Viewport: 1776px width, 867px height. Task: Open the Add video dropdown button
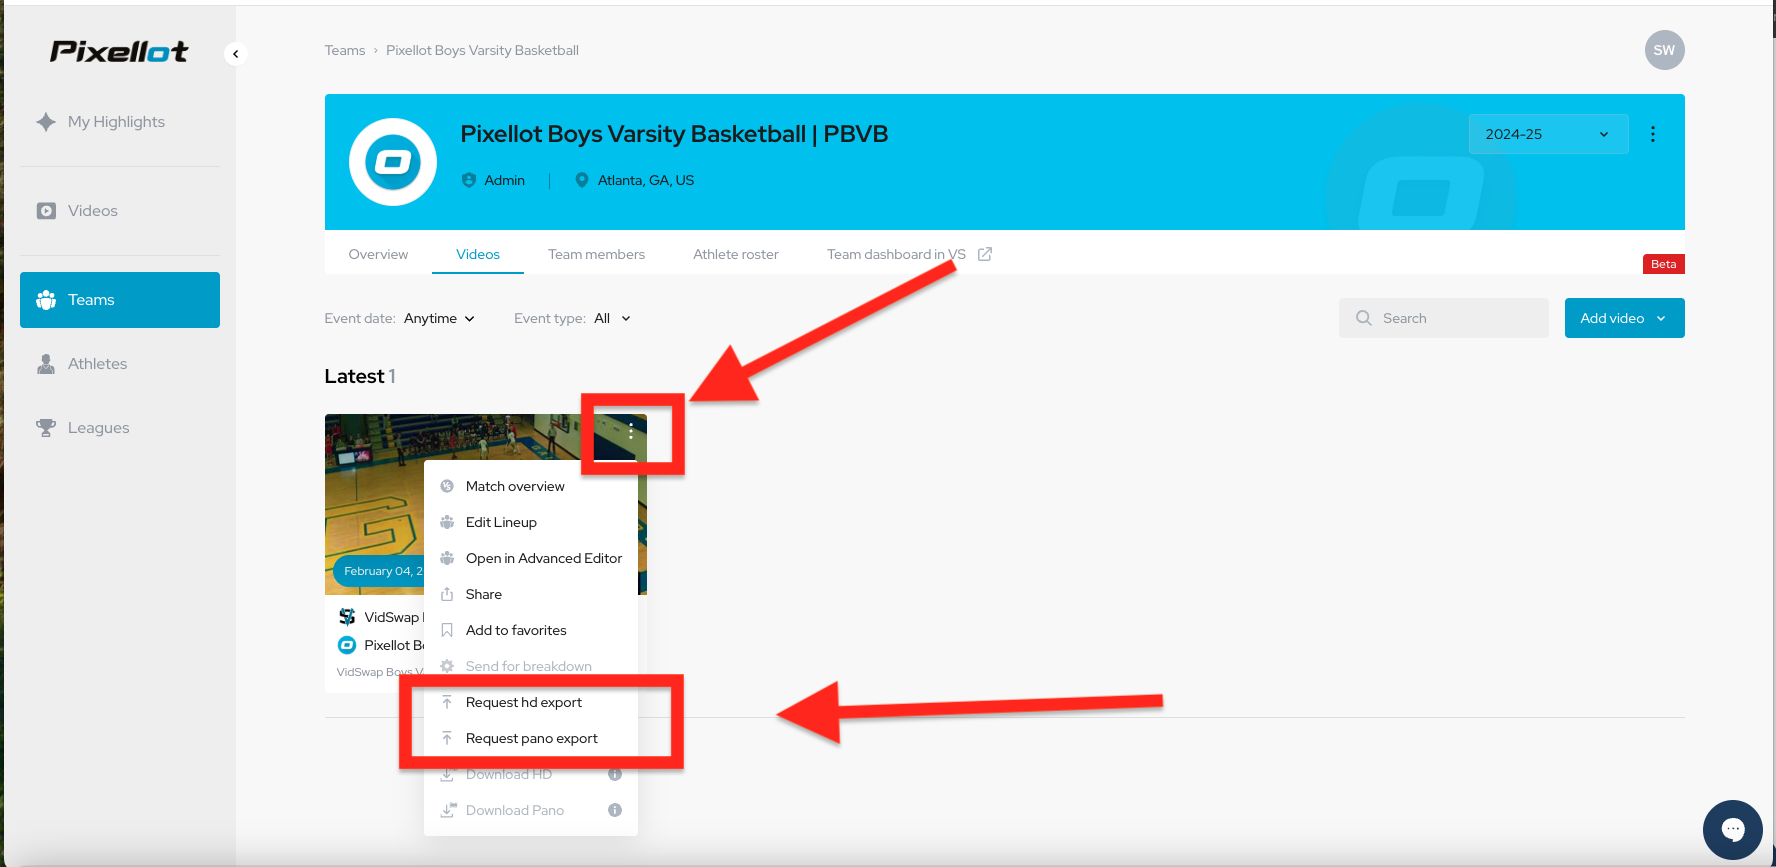click(1624, 318)
